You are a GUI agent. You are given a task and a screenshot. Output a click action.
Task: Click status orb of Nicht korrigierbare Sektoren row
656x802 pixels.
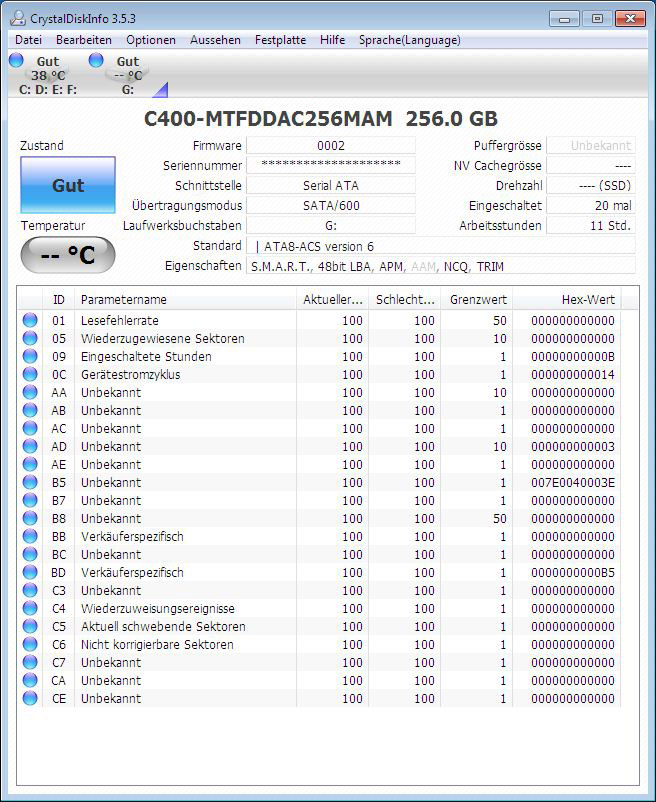coord(30,644)
